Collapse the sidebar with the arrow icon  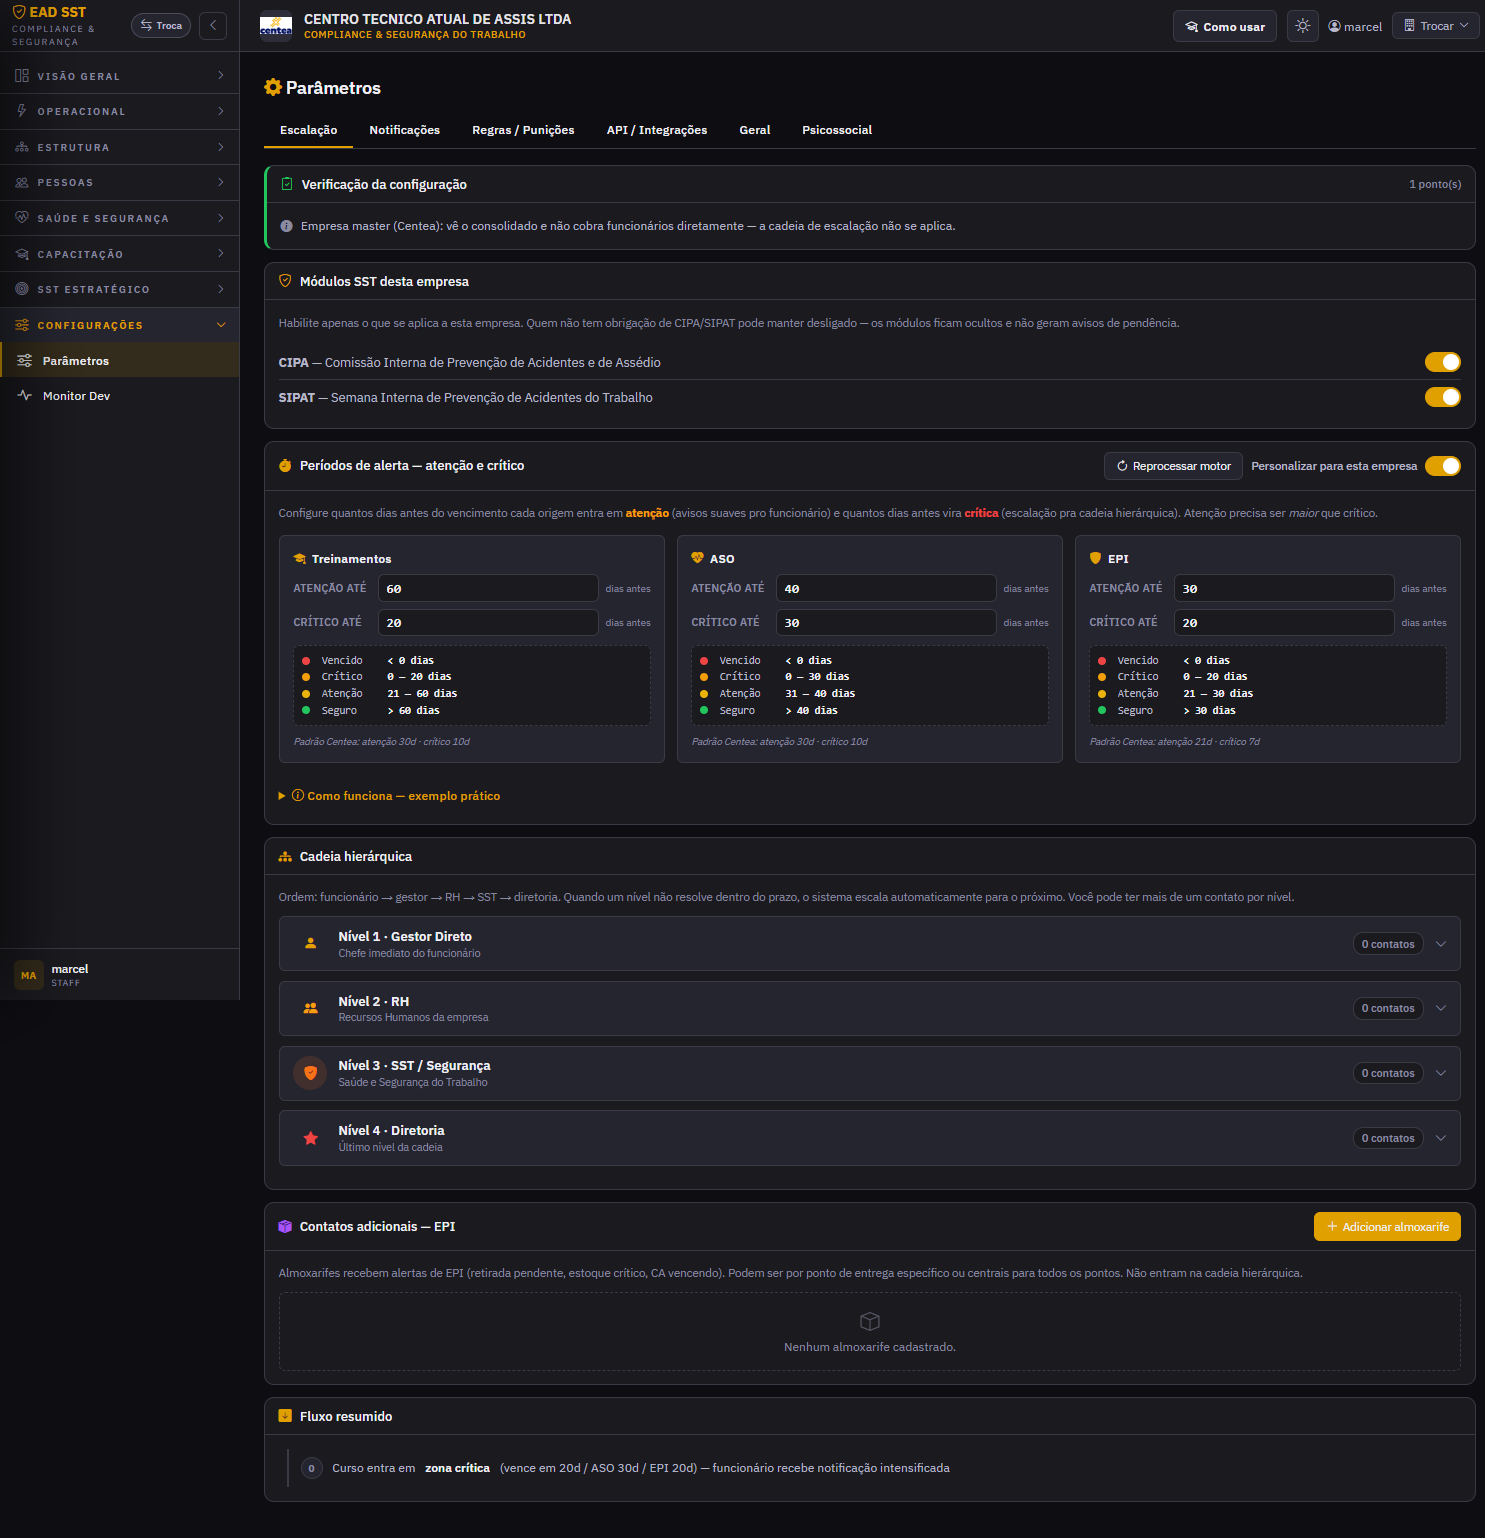point(213,26)
